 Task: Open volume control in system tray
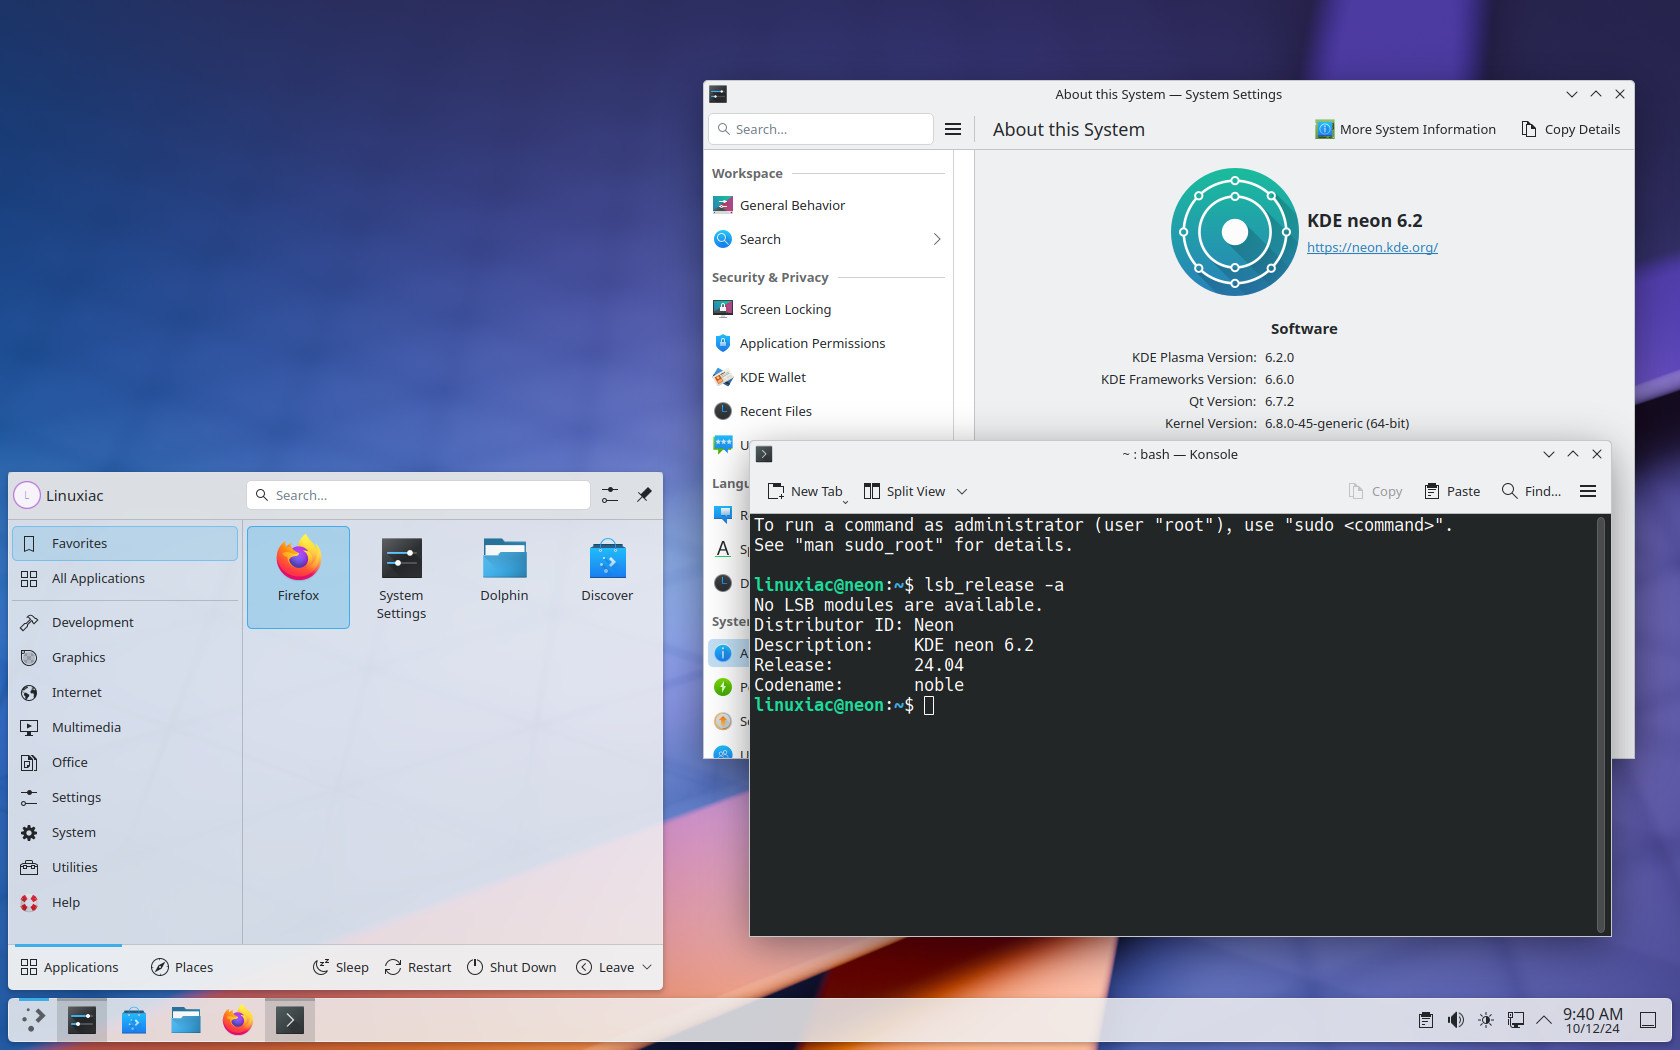(1456, 1020)
